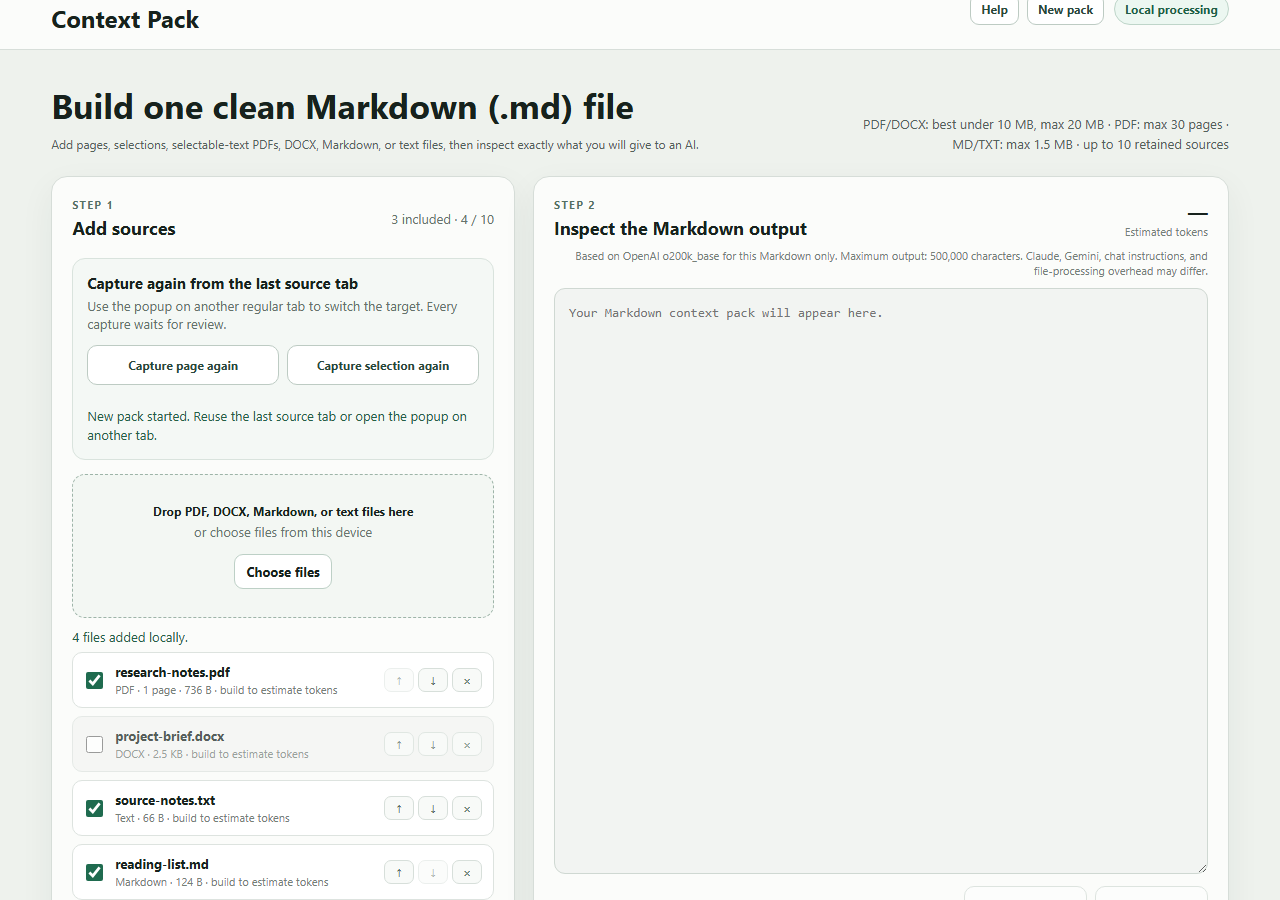This screenshot has width=1280, height=900.
Task: Start a New pack
Action: pyautogui.click(x=1065, y=10)
